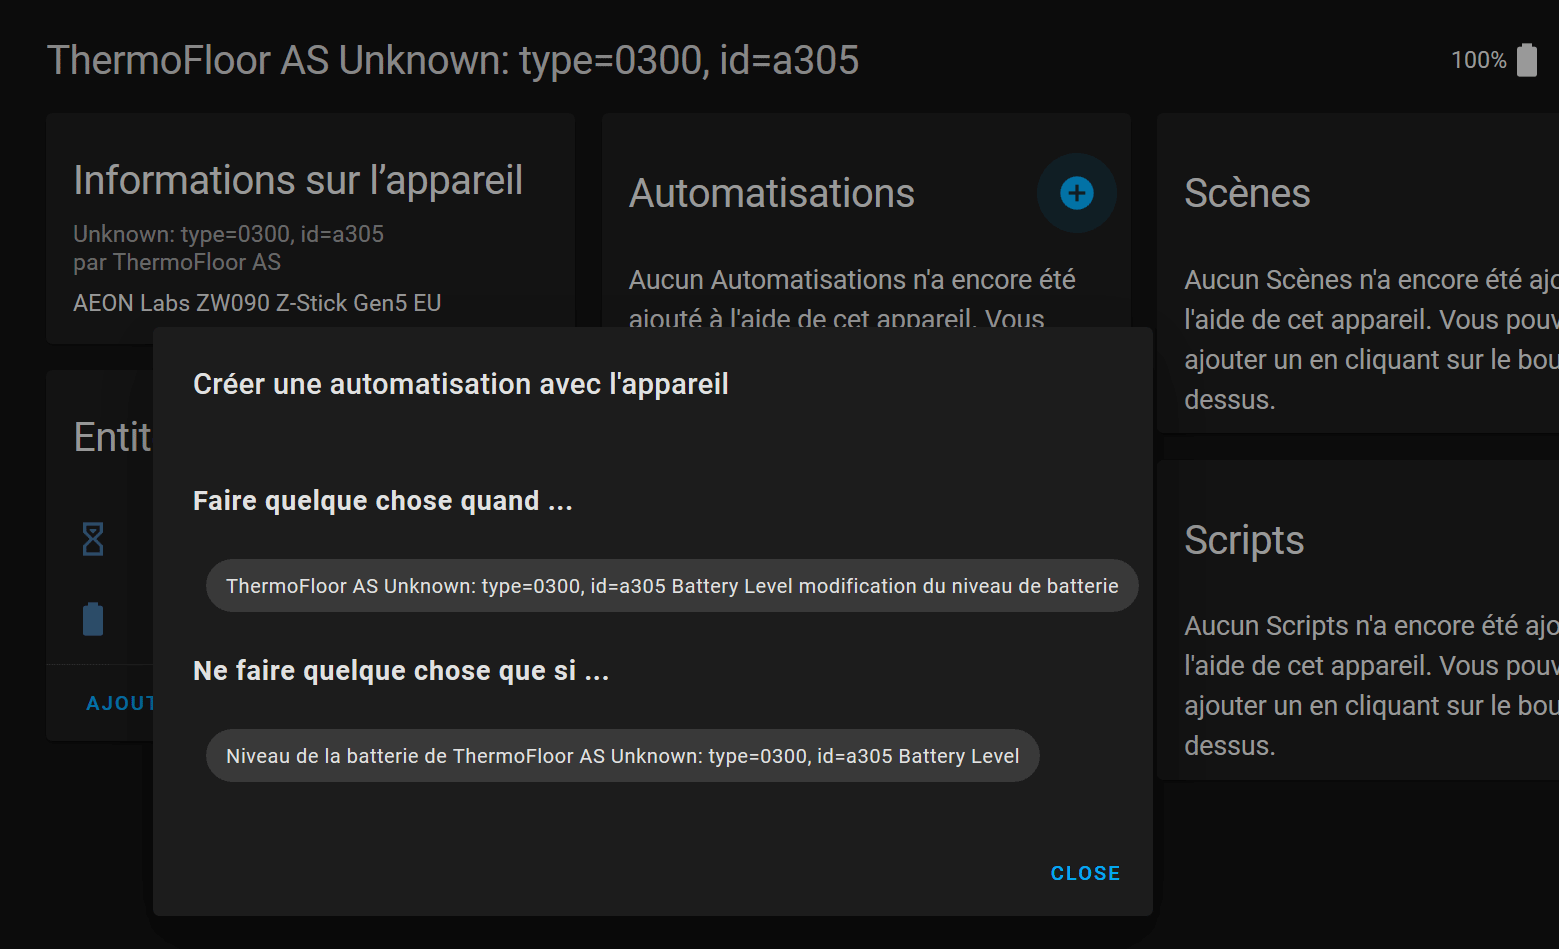
Task: Close the automation dialog with CLOSE
Action: point(1085,873)
